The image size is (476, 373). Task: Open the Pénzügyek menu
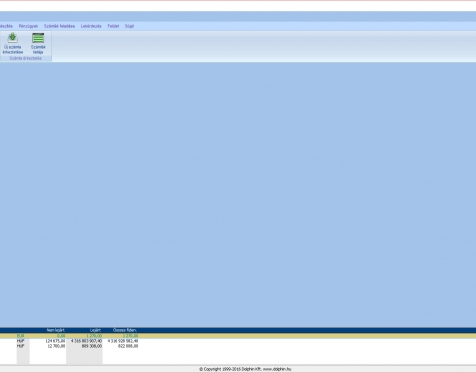click(x=28, y=26)
